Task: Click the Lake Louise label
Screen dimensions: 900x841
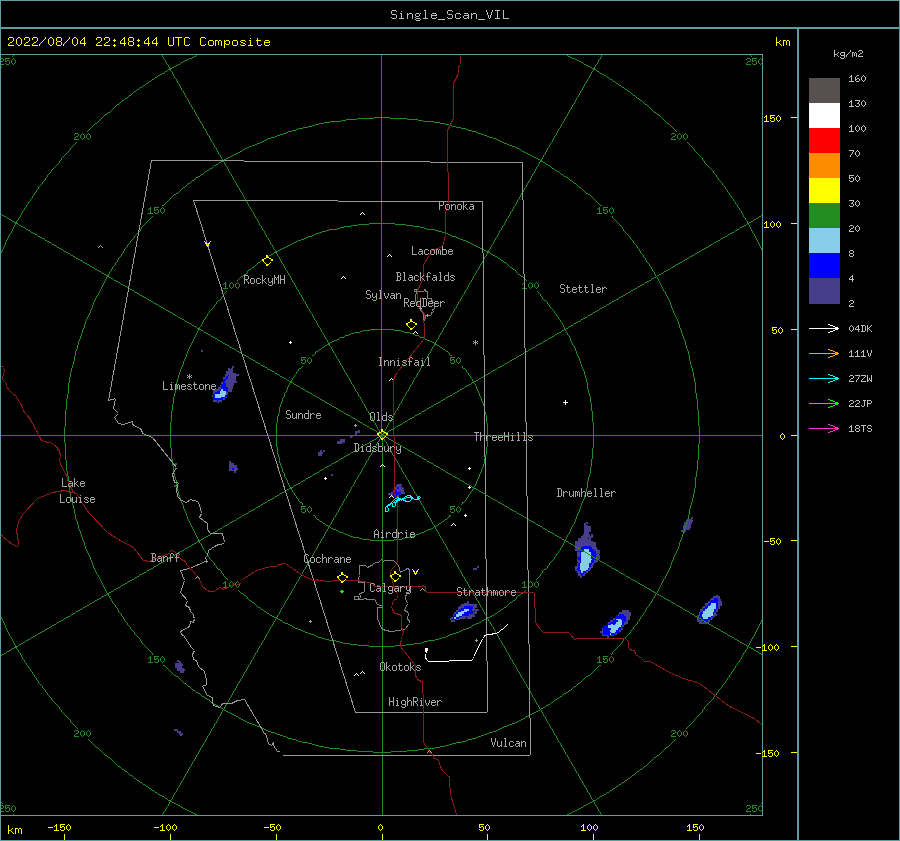Action: tap(77, 491)
